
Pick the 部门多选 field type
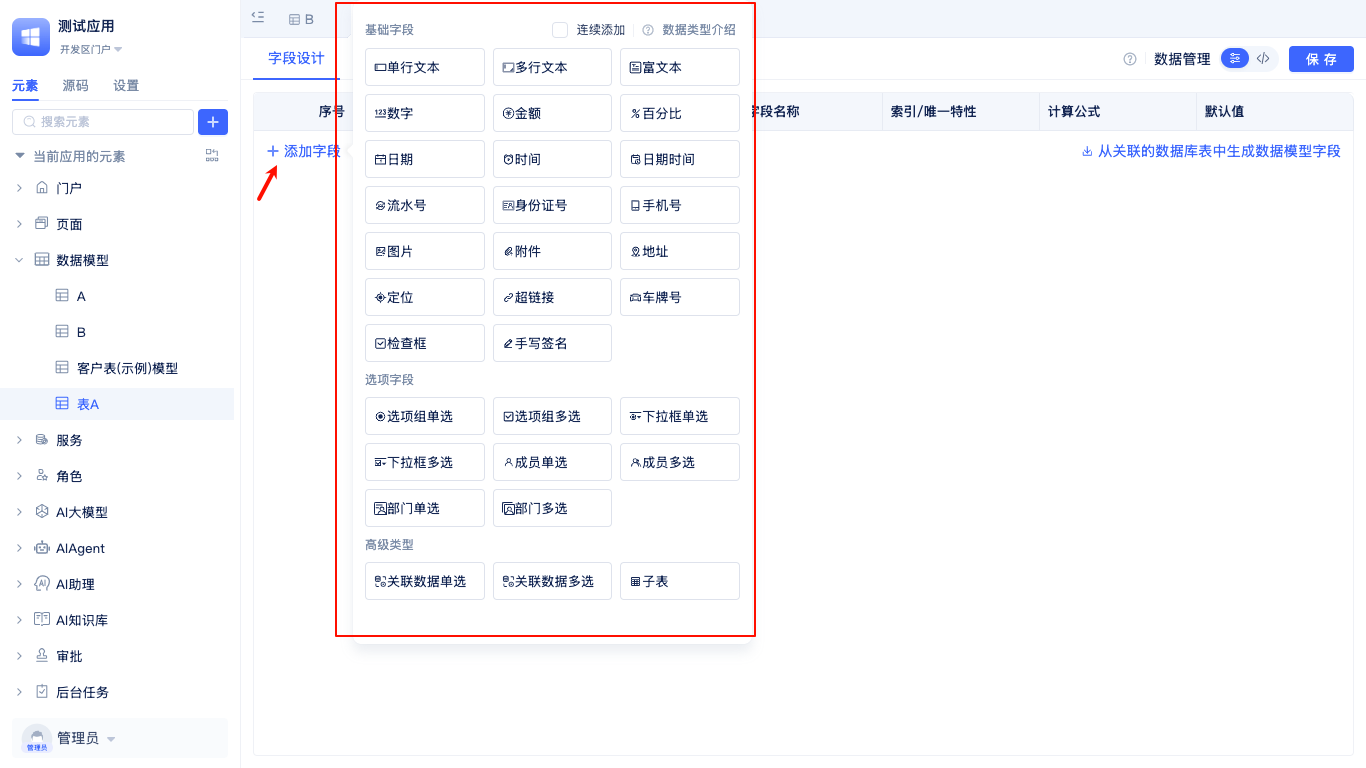click(552, 508)
